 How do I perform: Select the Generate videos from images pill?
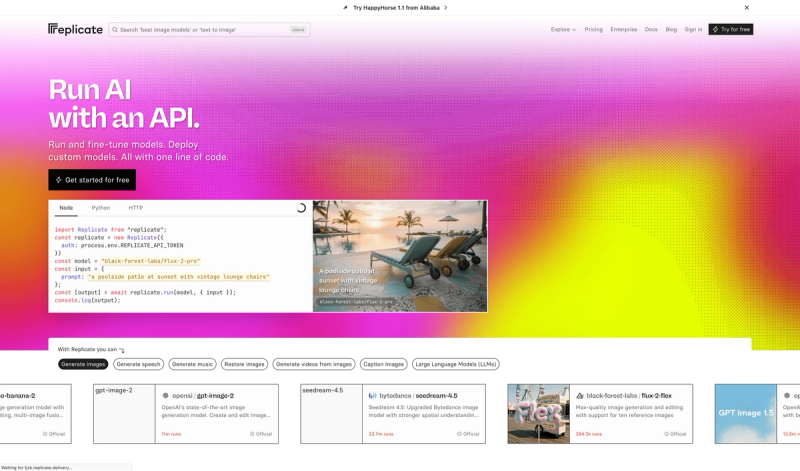(314, 364)
